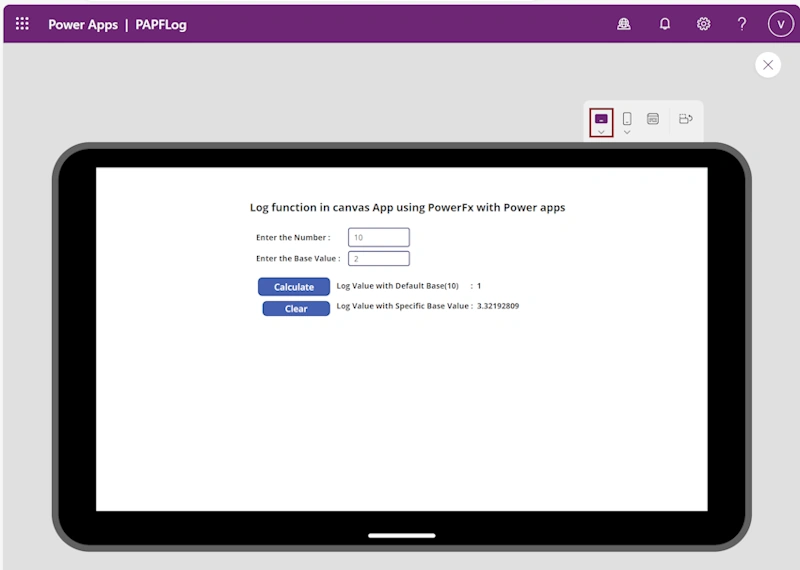Select the browser window preview icon
The image size is (800, 570).
653,118
